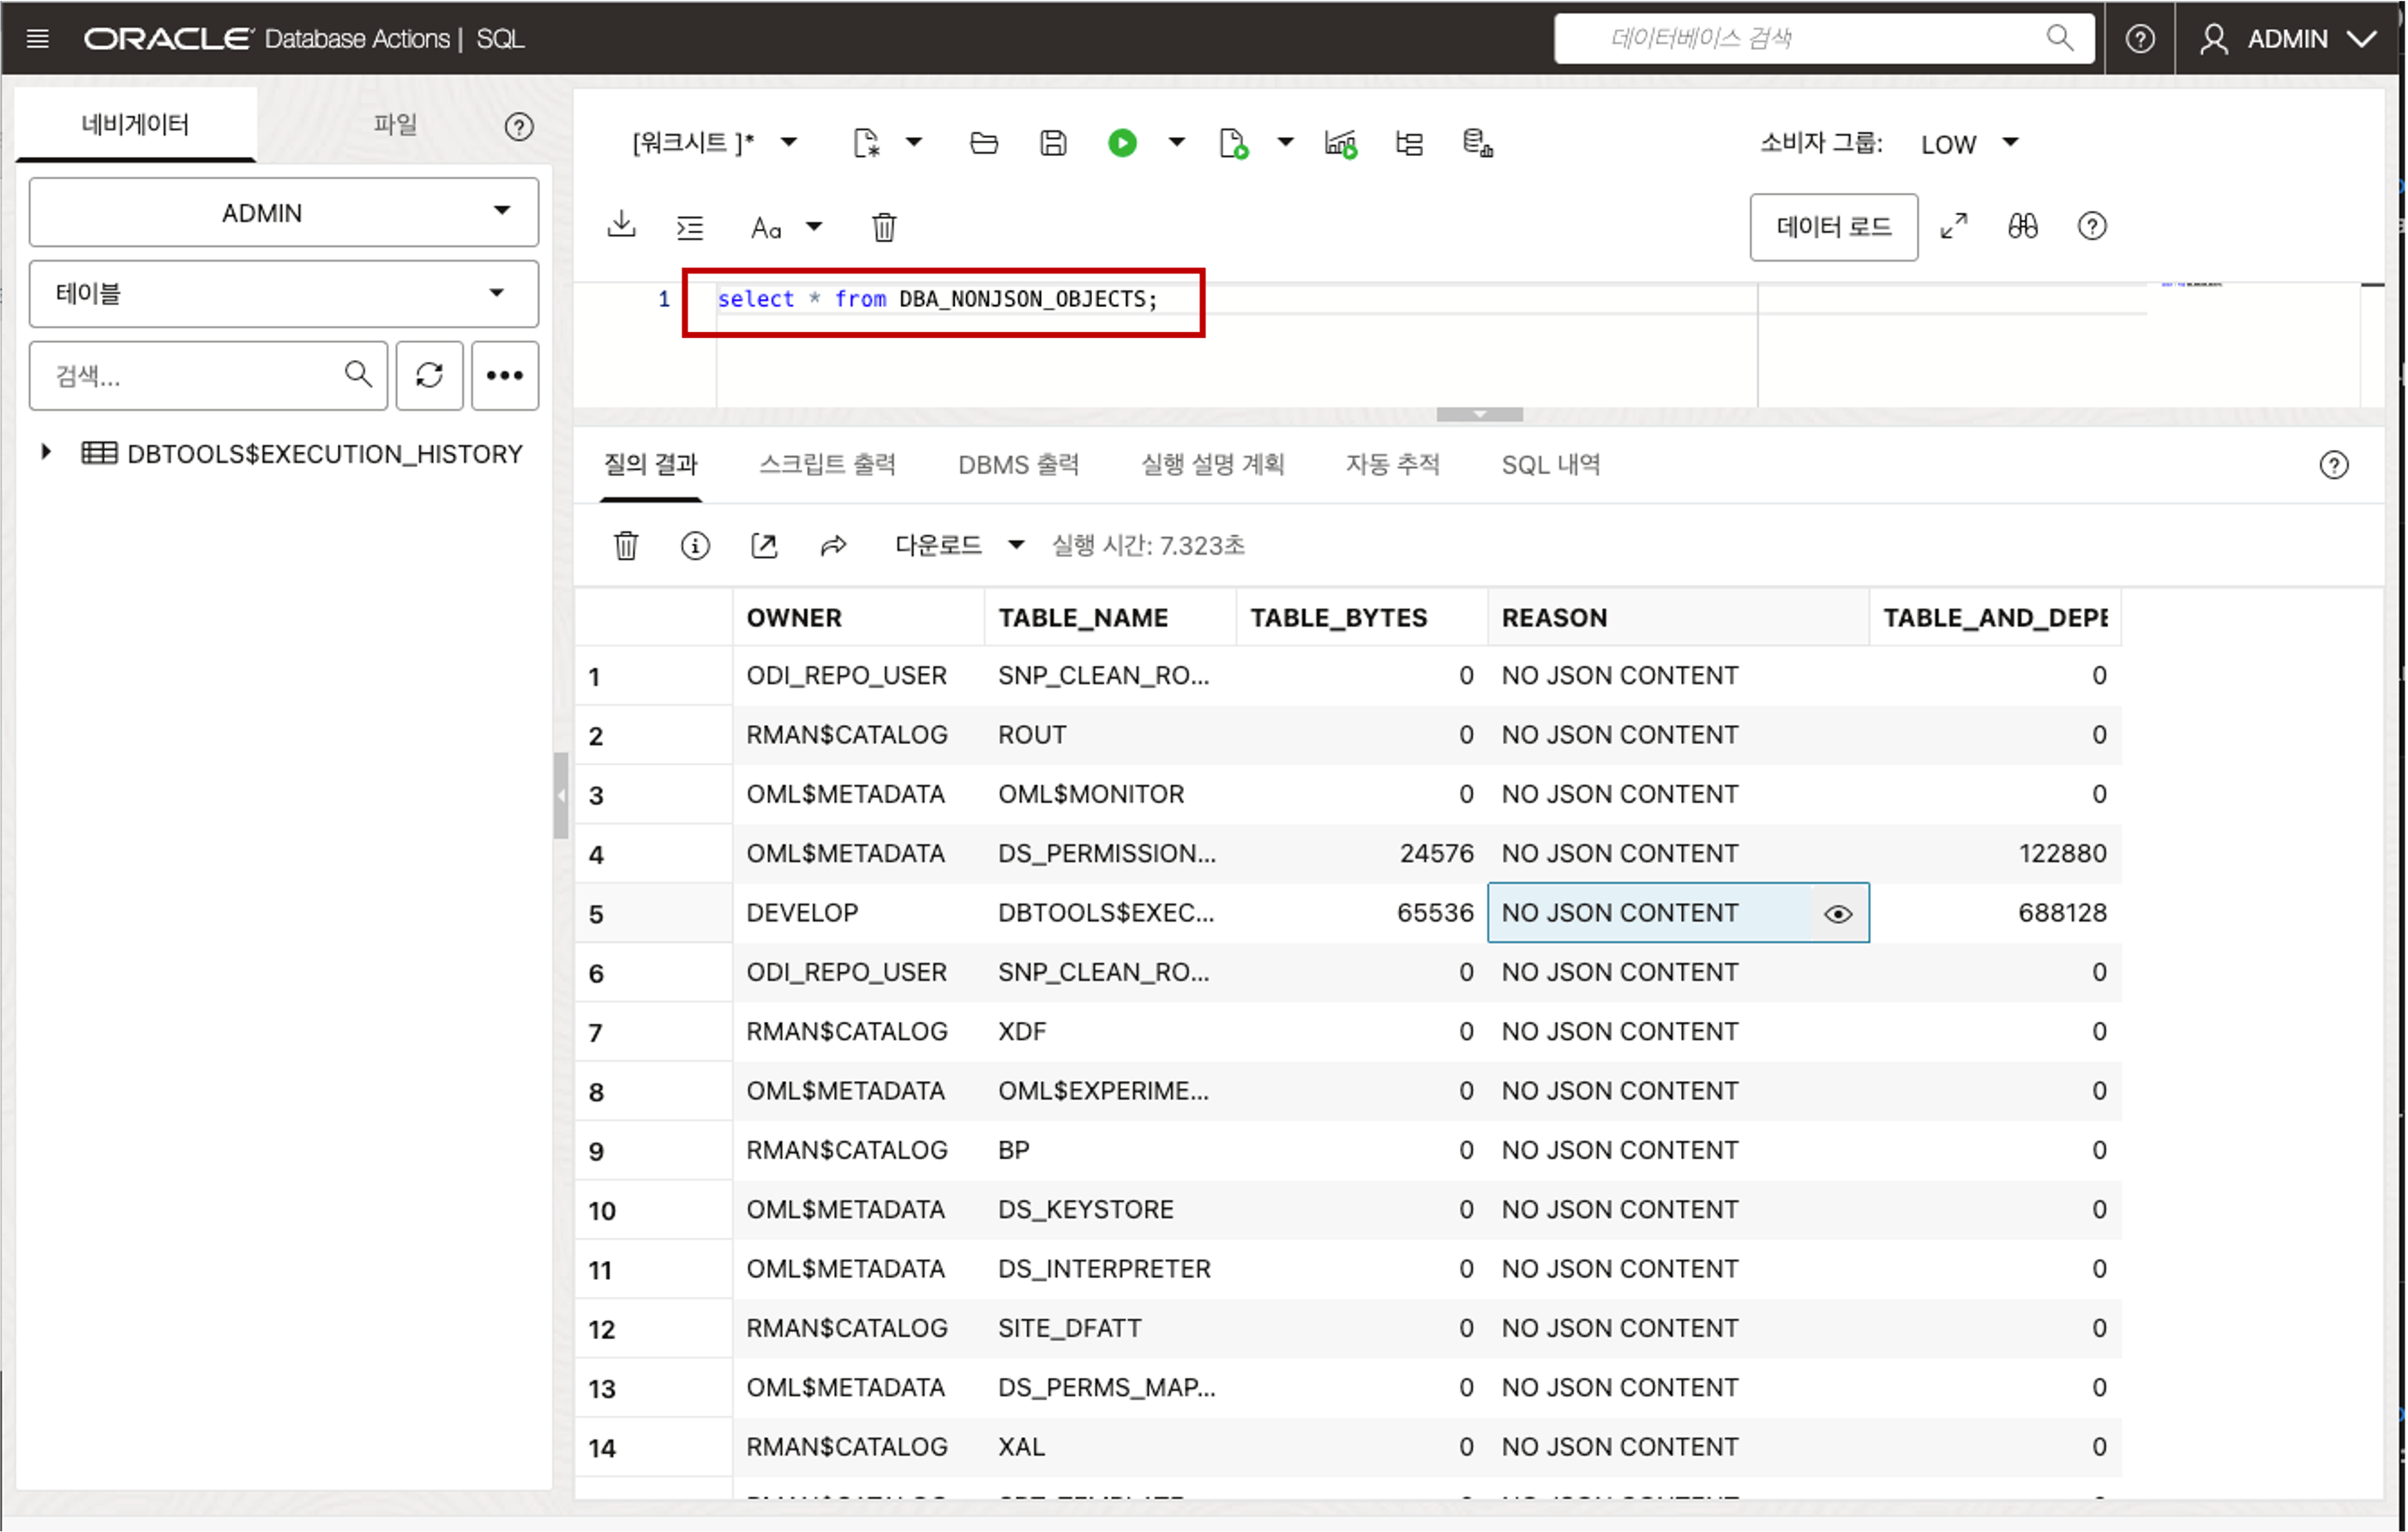The image size is (2408, 1532).
Task: Switch to the SQL 내역 tab
Action: click(1550, 464)
